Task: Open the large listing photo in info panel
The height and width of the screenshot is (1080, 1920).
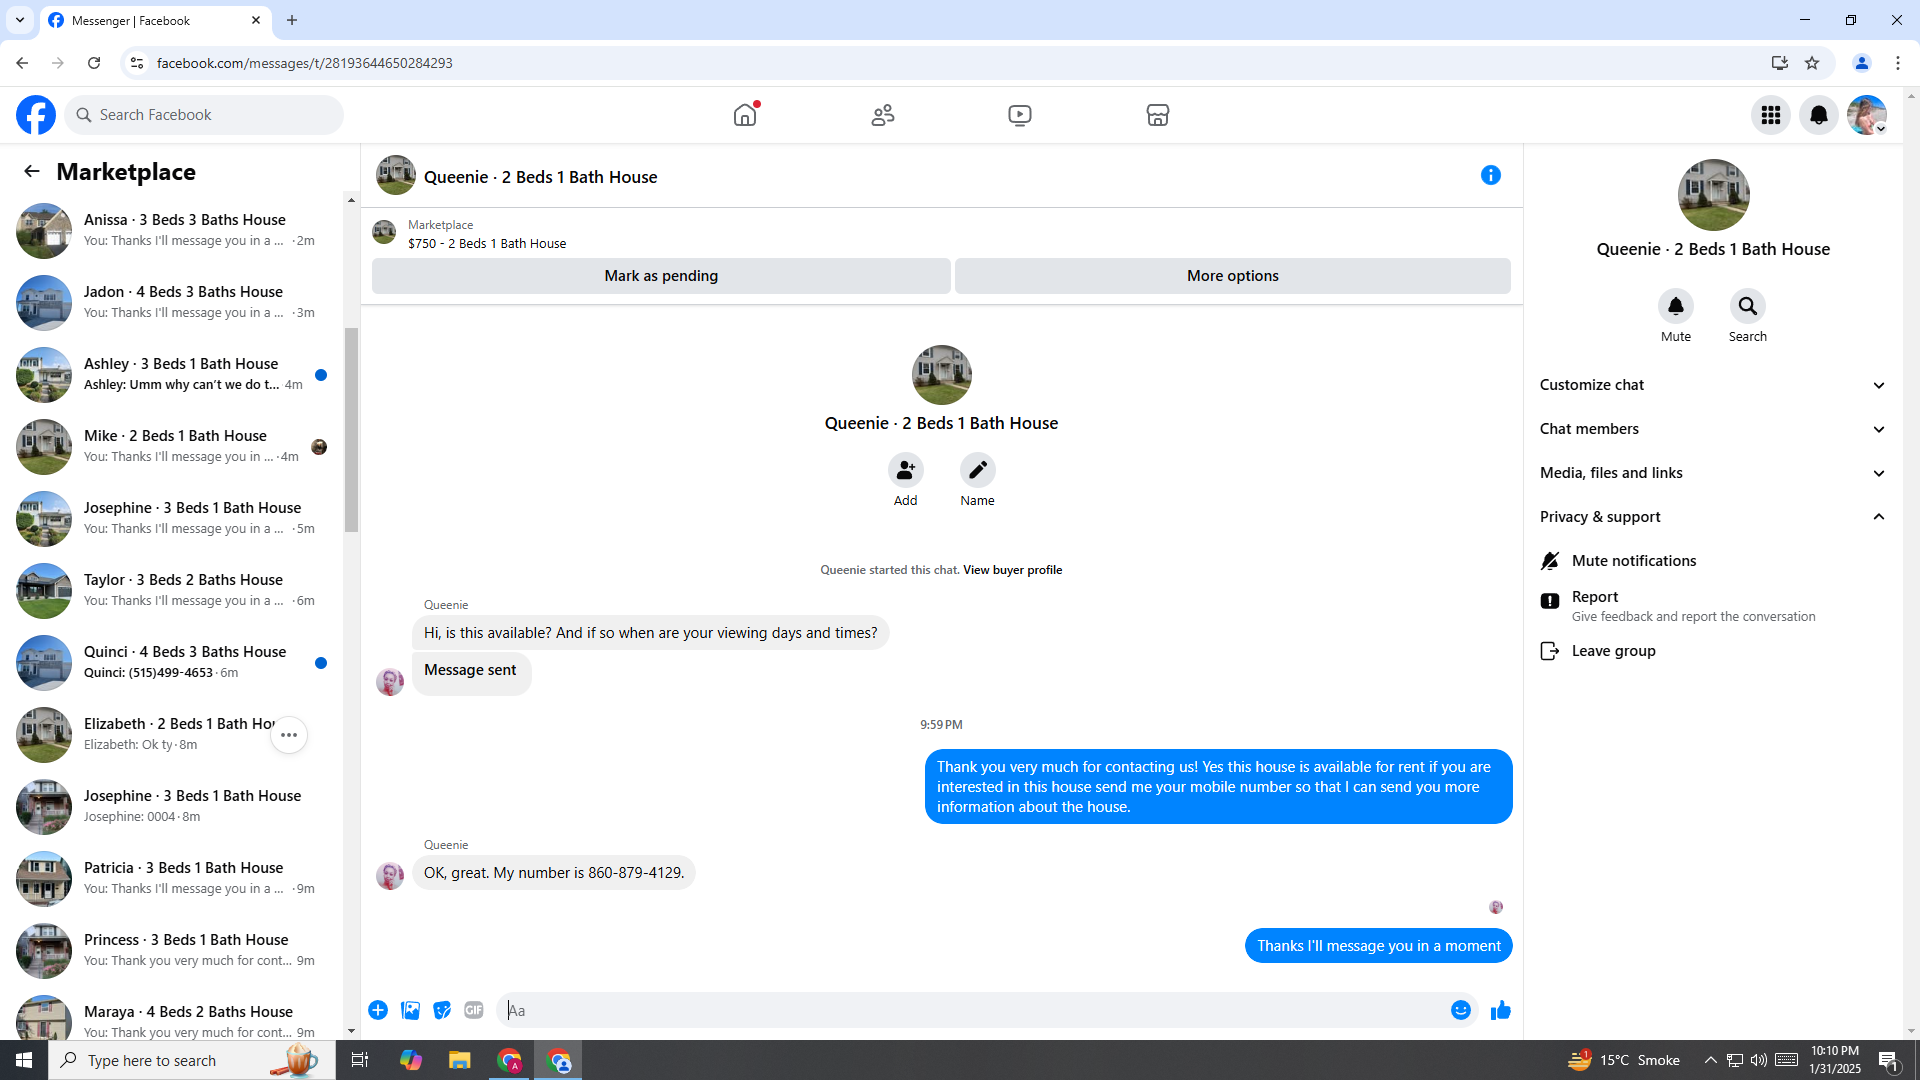Action: pyautogui.click(x=1713, y=195)
